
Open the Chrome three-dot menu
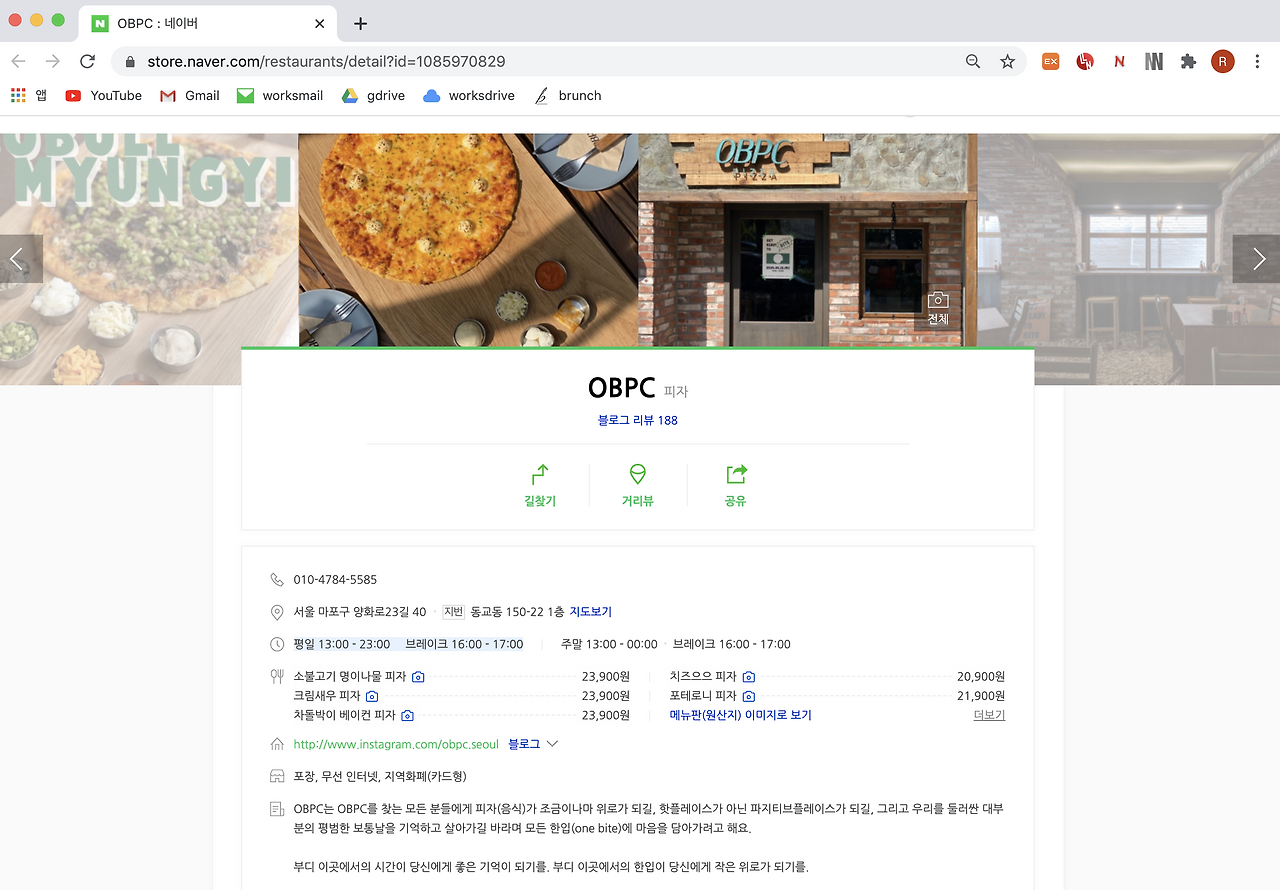(1258, 61)
